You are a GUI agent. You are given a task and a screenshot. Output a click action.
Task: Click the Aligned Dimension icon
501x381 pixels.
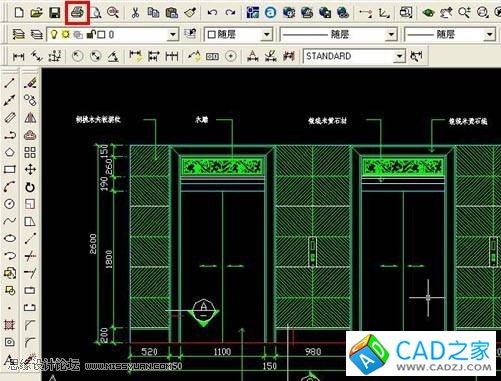pyautogui.click(x=36, y=56)
